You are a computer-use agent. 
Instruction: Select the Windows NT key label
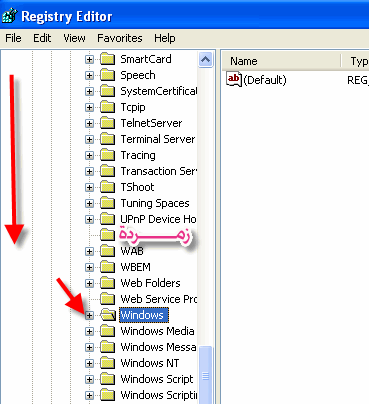(150, 363)
